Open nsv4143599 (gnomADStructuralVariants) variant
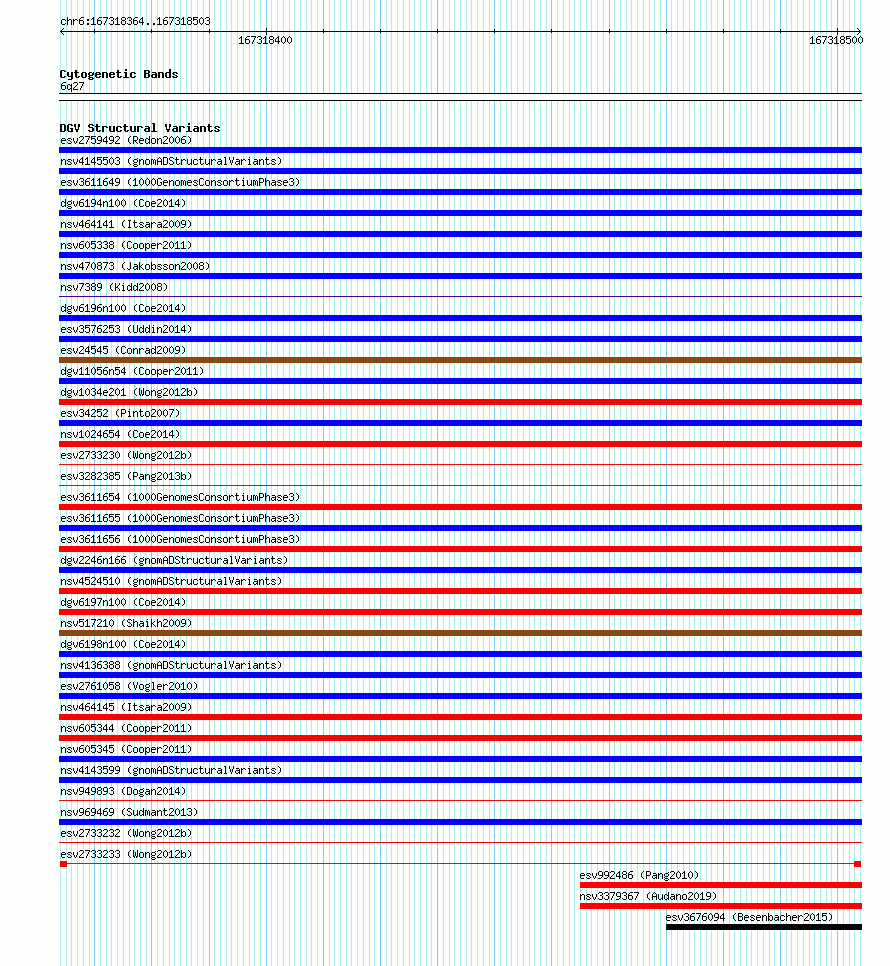The image size is (890, 966). pos(171,770)
